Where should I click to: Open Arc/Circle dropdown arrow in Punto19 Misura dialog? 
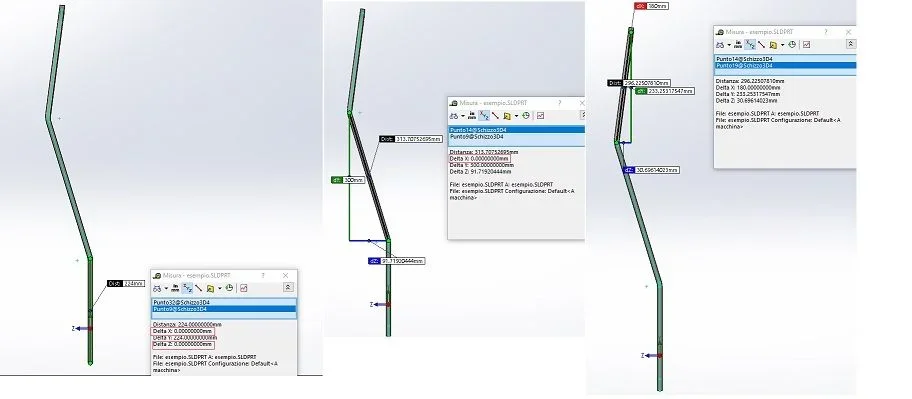pos(729,45)
